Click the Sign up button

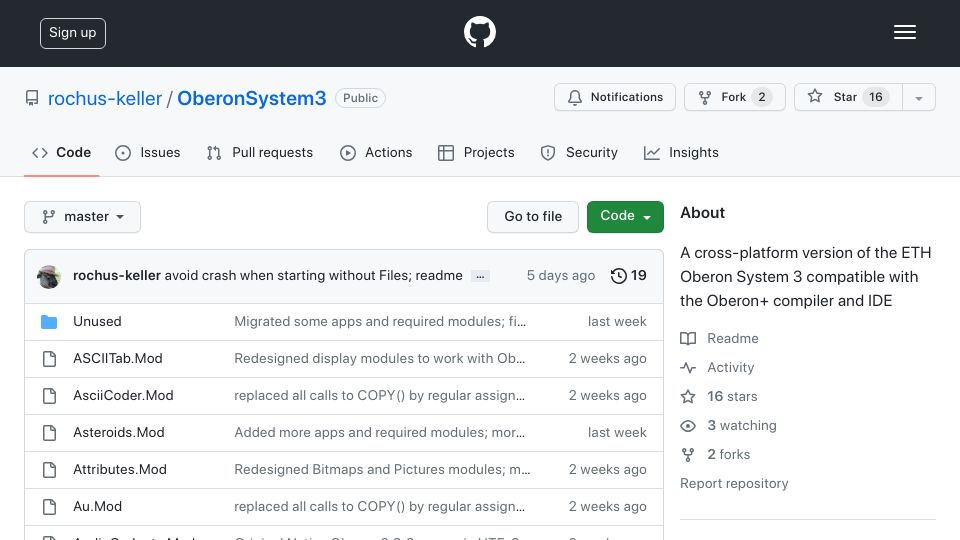(x=73, y=33)
